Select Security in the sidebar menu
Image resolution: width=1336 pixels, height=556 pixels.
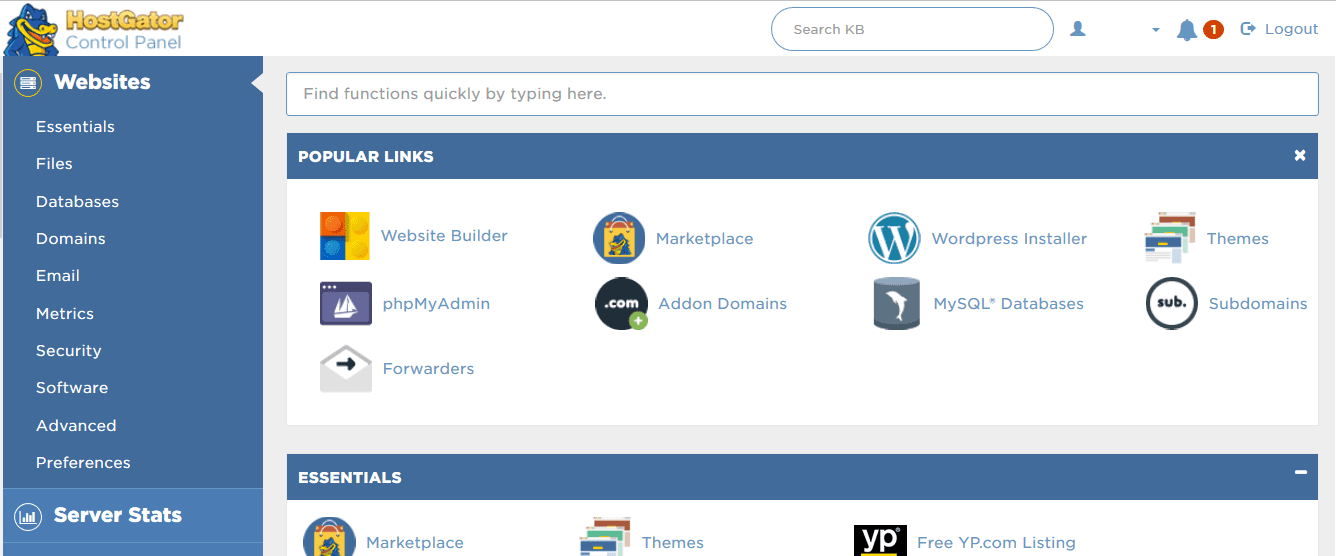coord(68,350)
